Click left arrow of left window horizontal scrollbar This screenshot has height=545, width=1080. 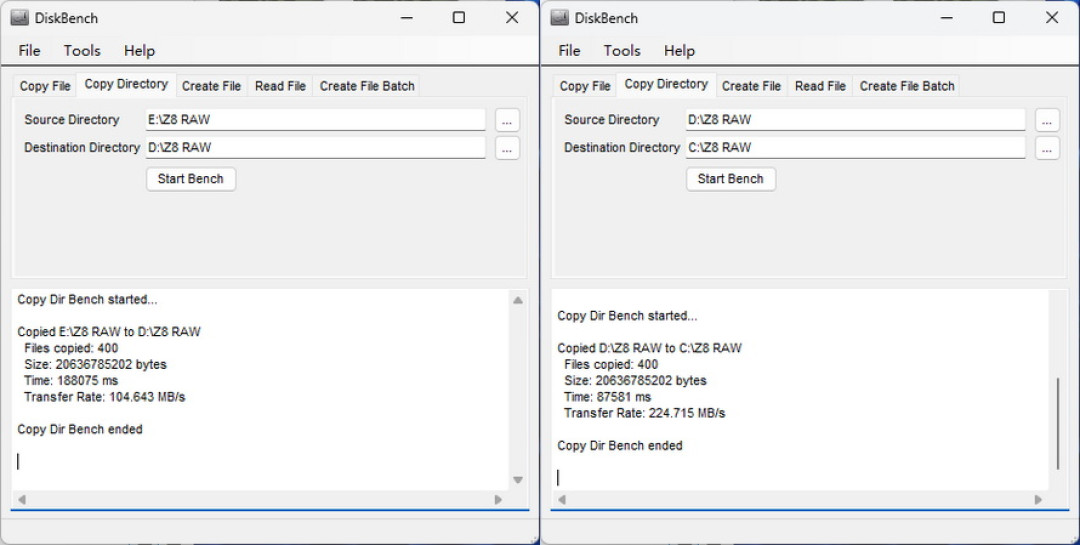point(21,500)
